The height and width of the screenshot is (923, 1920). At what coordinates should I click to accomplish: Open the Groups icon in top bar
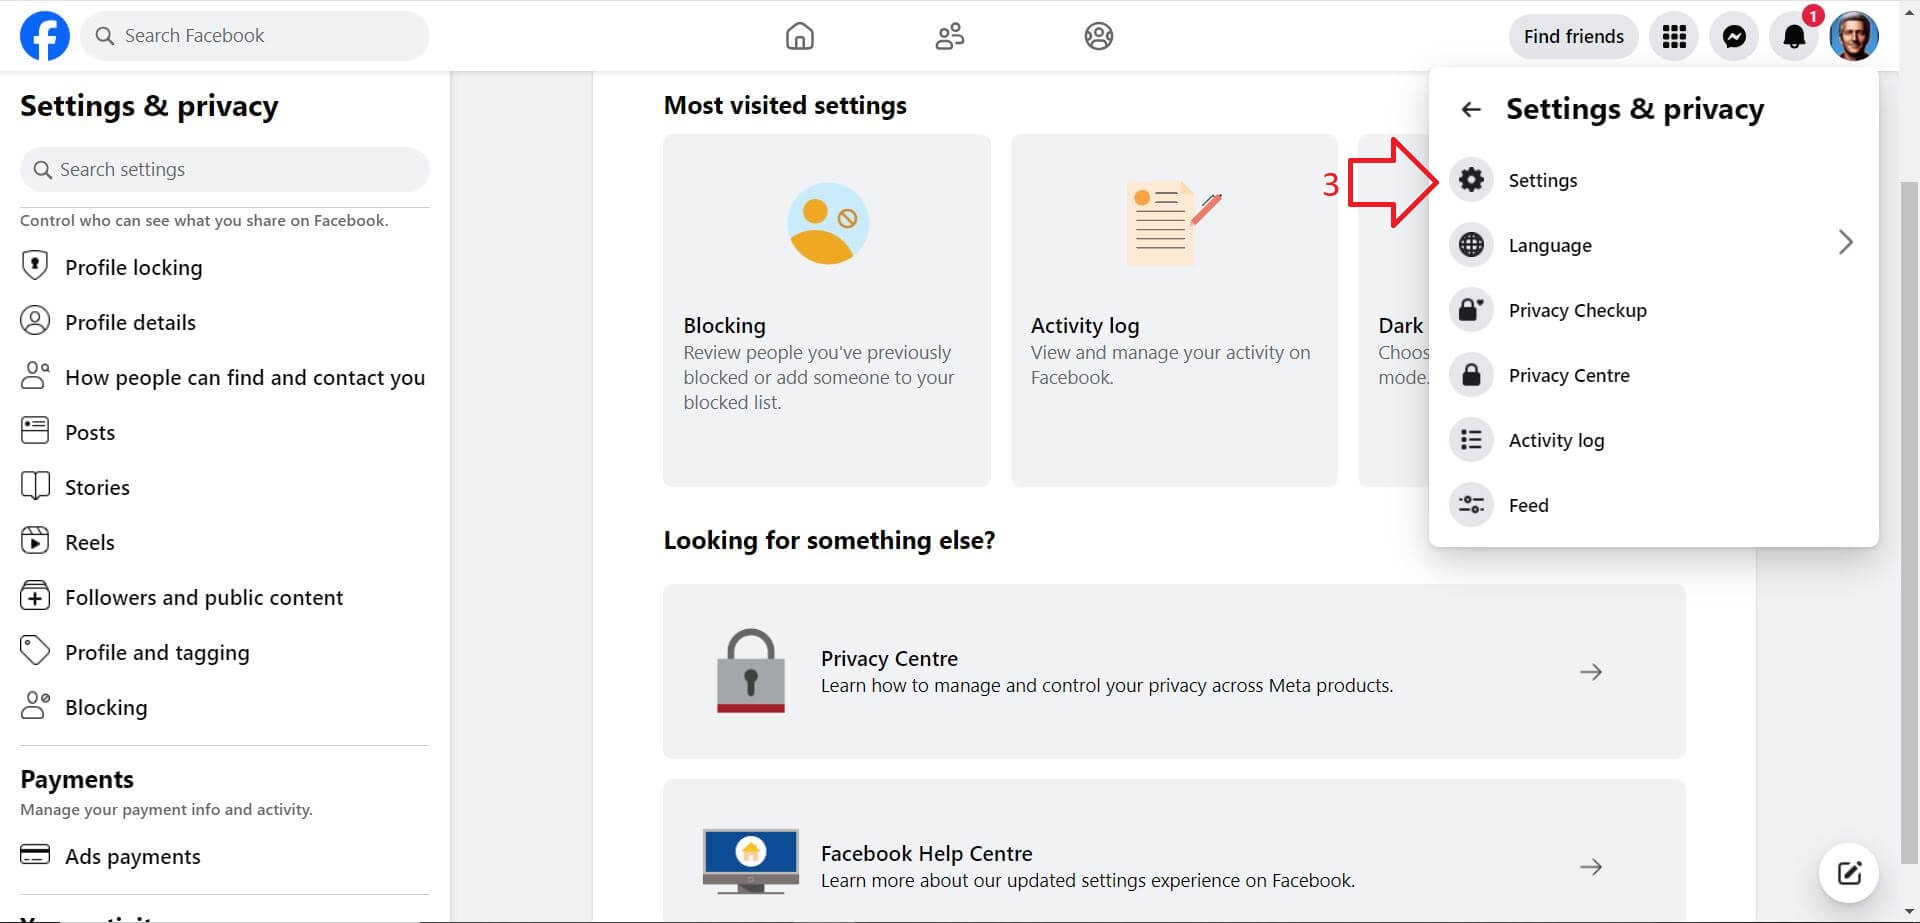[x=1098, y=36]
